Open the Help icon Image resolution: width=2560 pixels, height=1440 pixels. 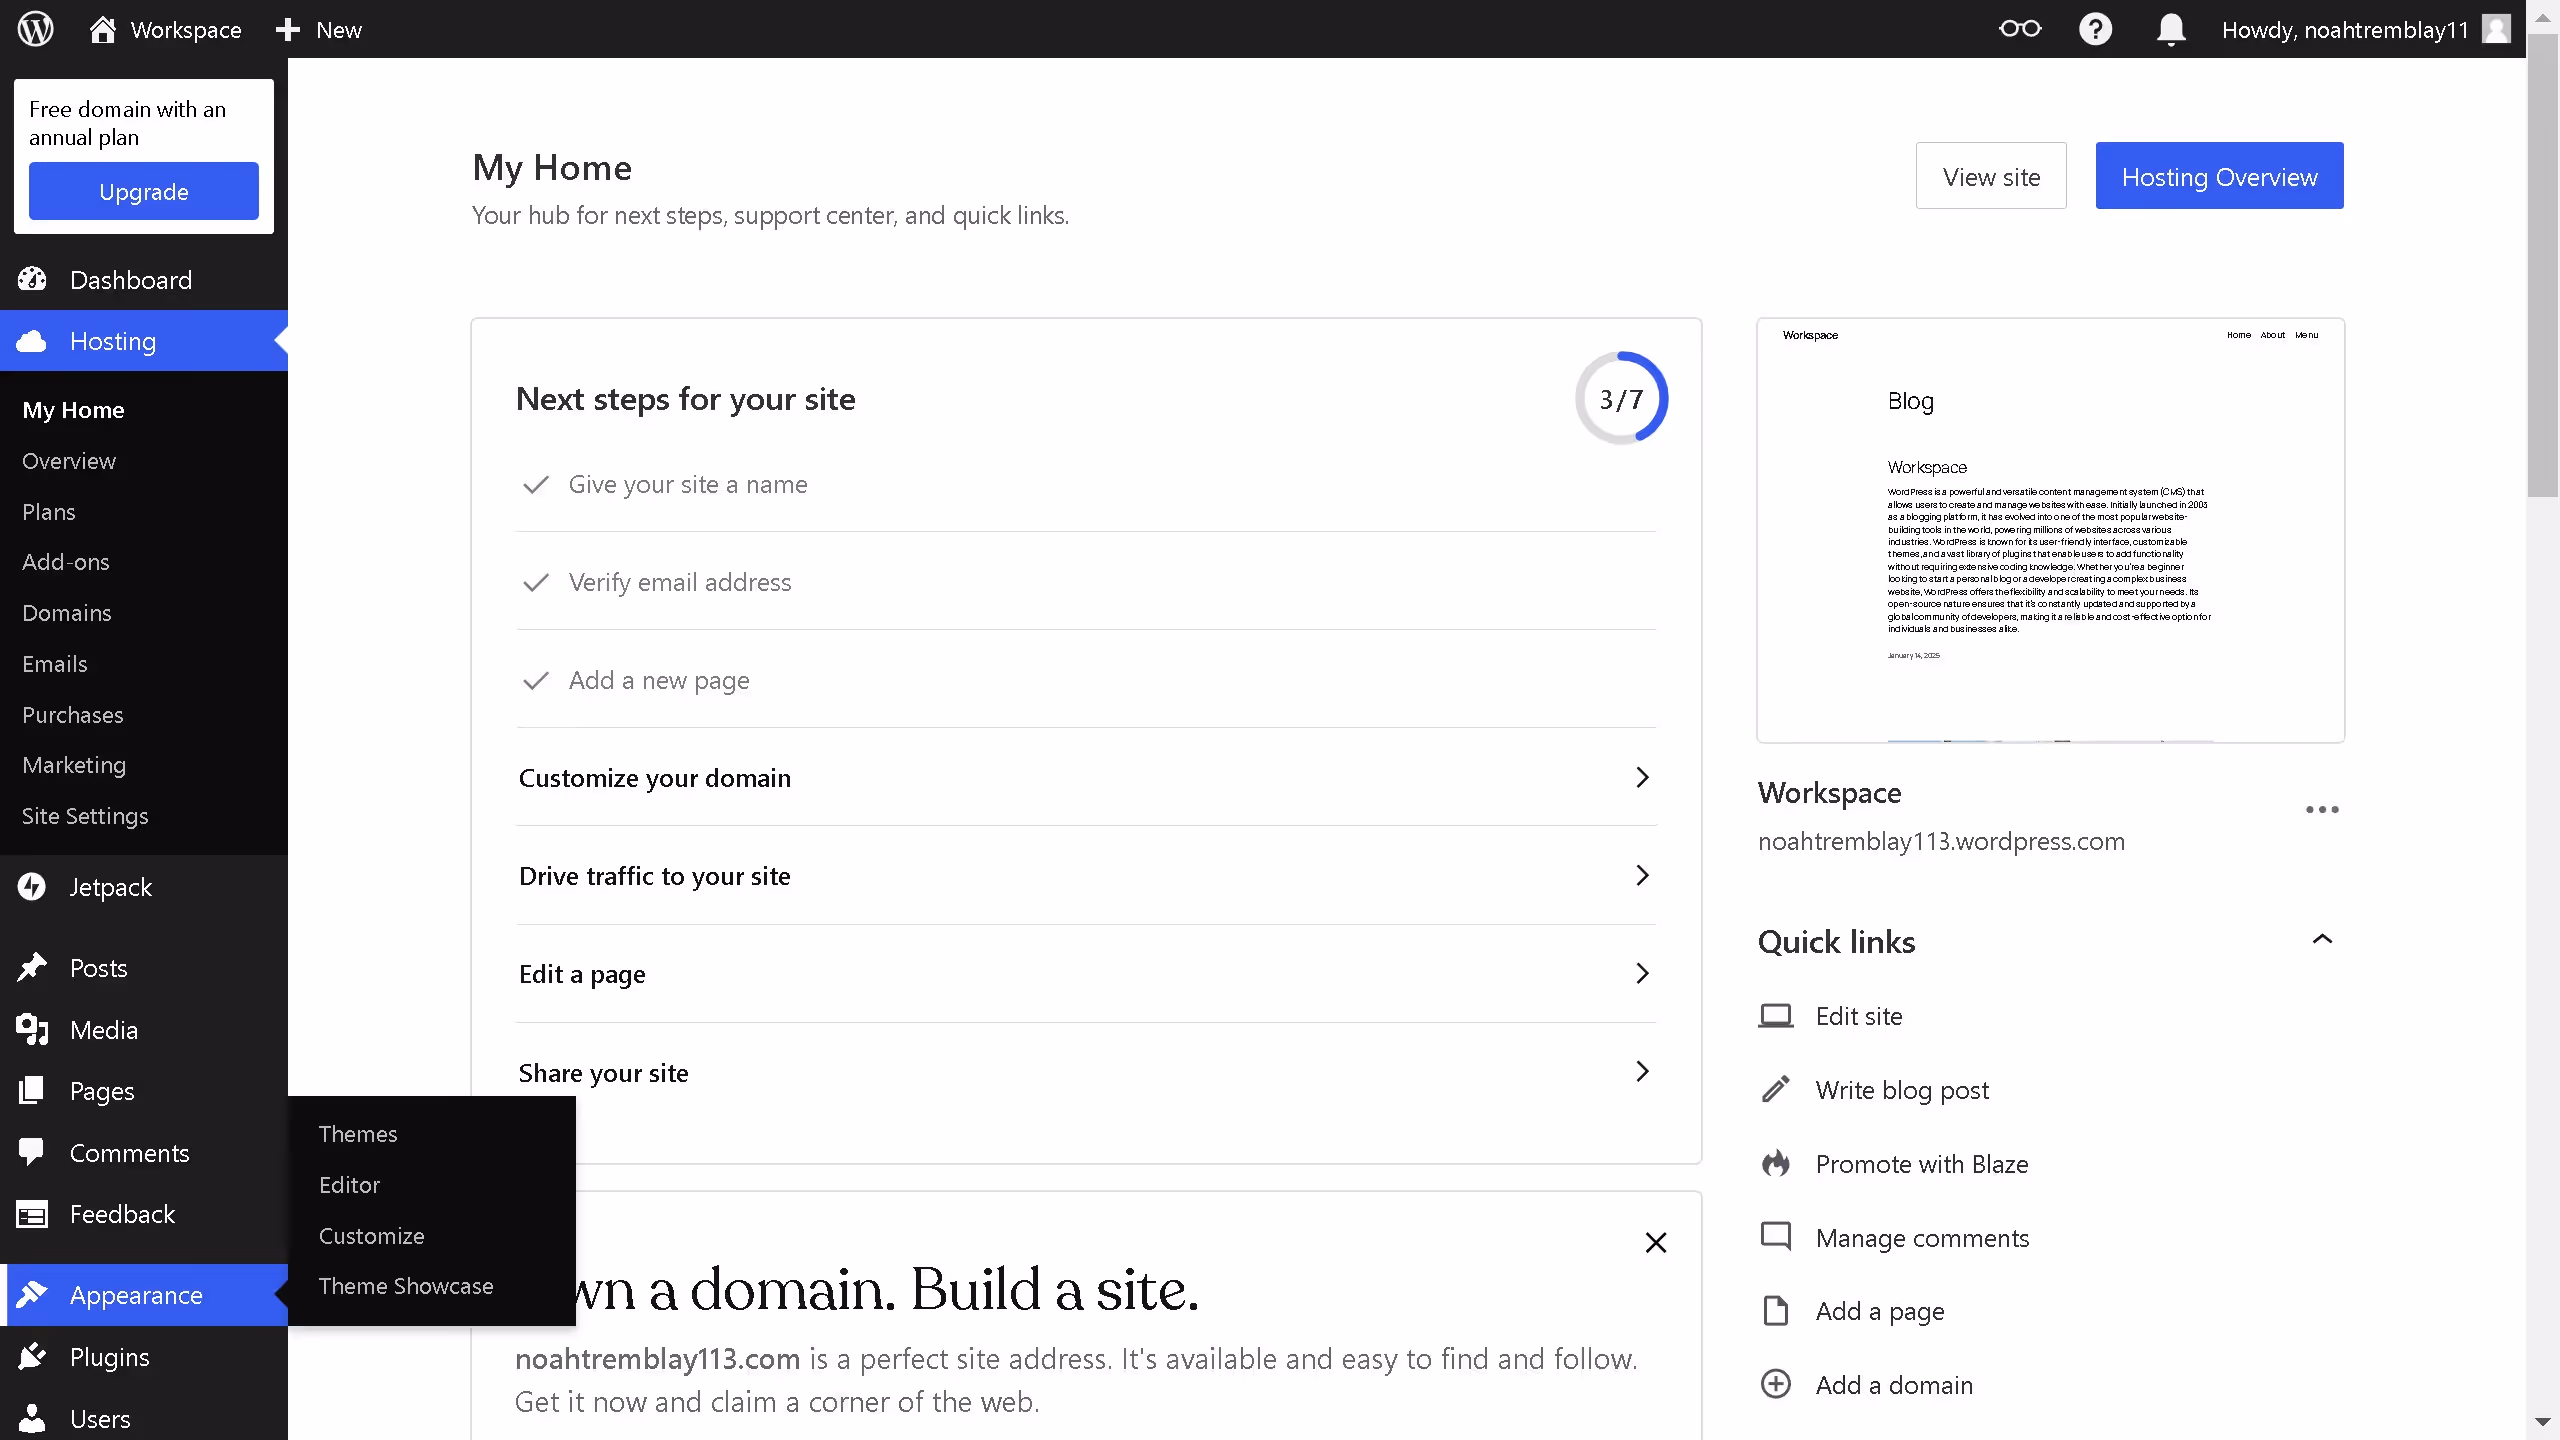pos(2096,29)
